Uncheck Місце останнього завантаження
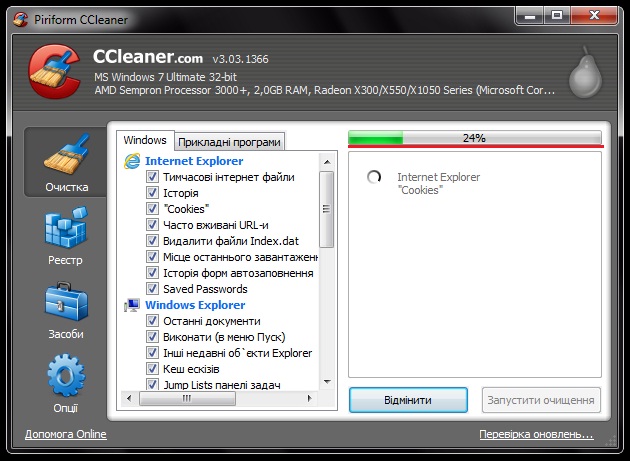This screenshot has height=461, width=630. click(x=152, y=256)
